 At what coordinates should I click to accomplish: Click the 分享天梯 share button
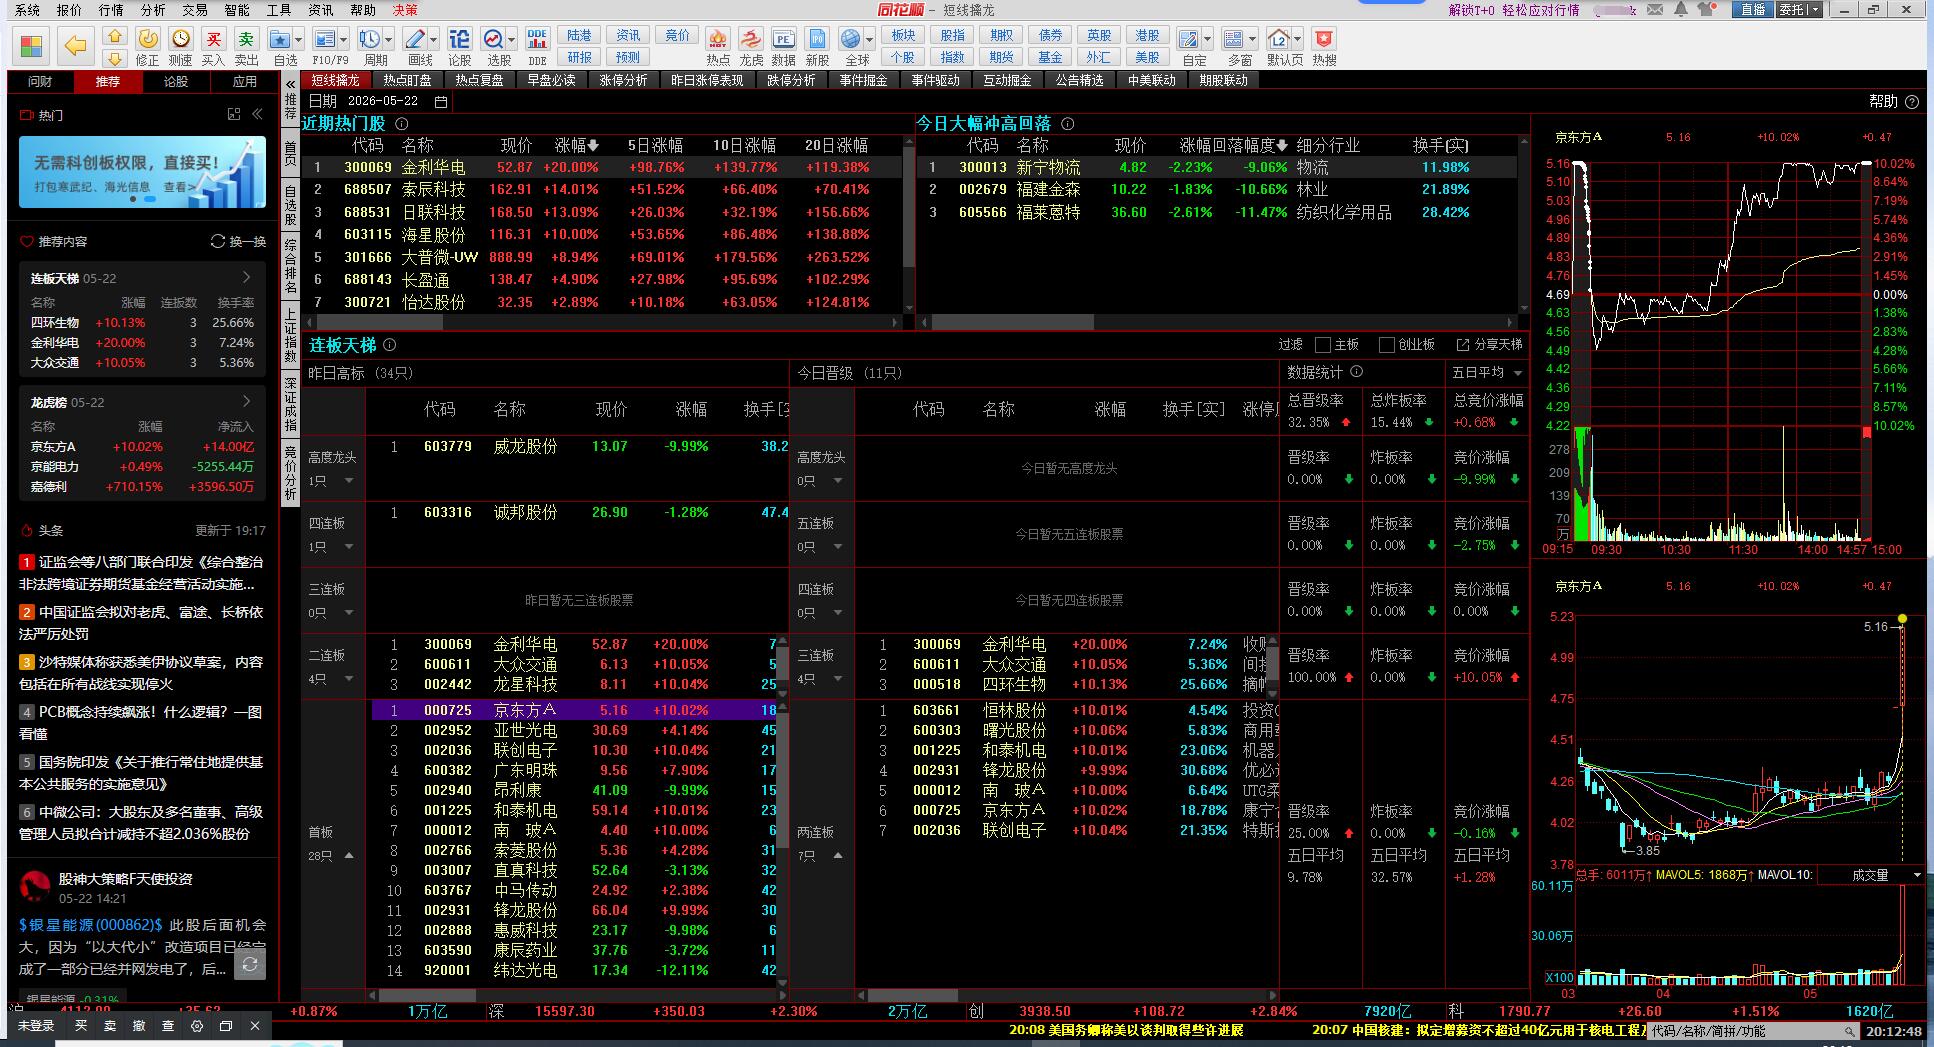(1490, 345)
